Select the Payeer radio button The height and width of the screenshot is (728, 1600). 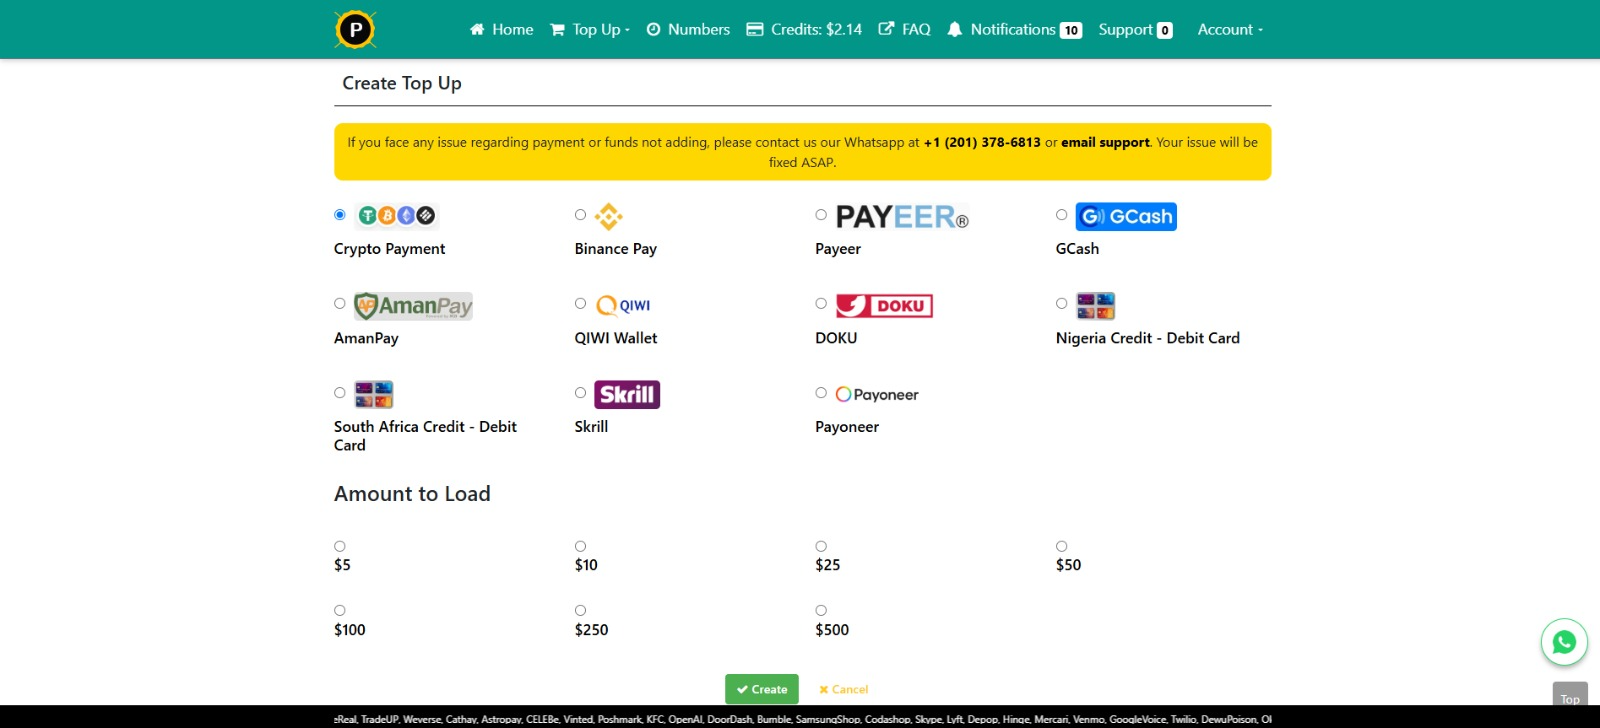[821, 214]
